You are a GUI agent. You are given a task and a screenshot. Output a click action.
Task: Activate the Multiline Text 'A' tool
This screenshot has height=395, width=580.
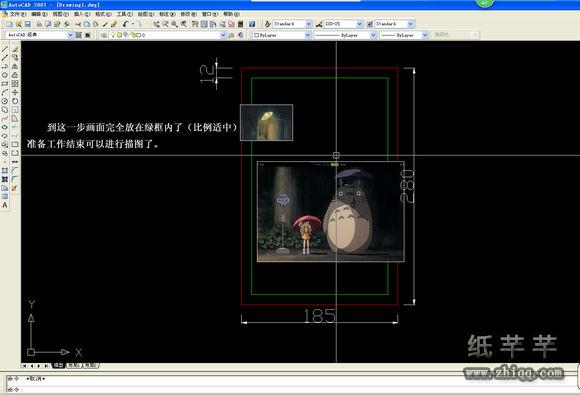[5, 205]
